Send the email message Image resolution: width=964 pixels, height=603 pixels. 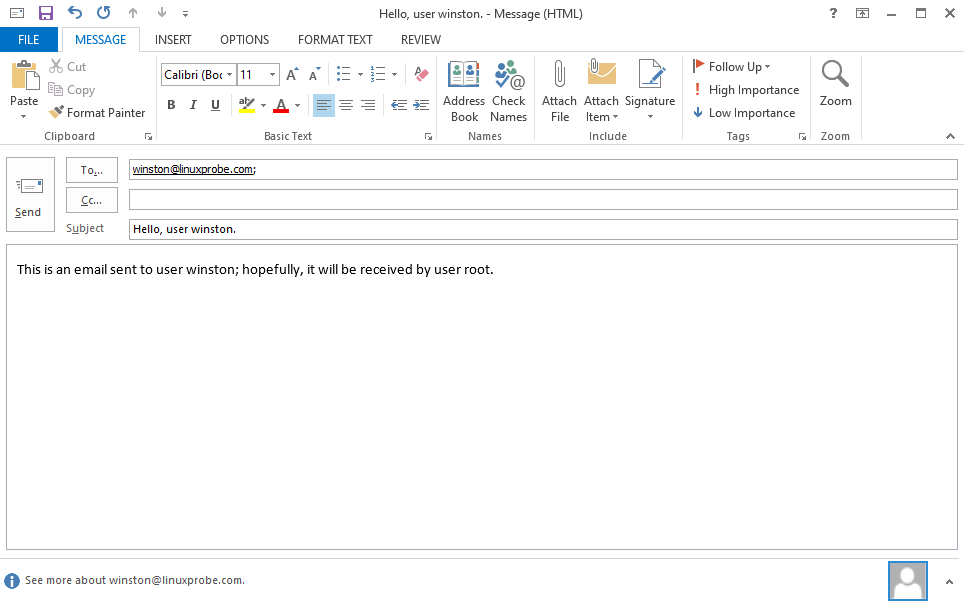click(29, 195)
